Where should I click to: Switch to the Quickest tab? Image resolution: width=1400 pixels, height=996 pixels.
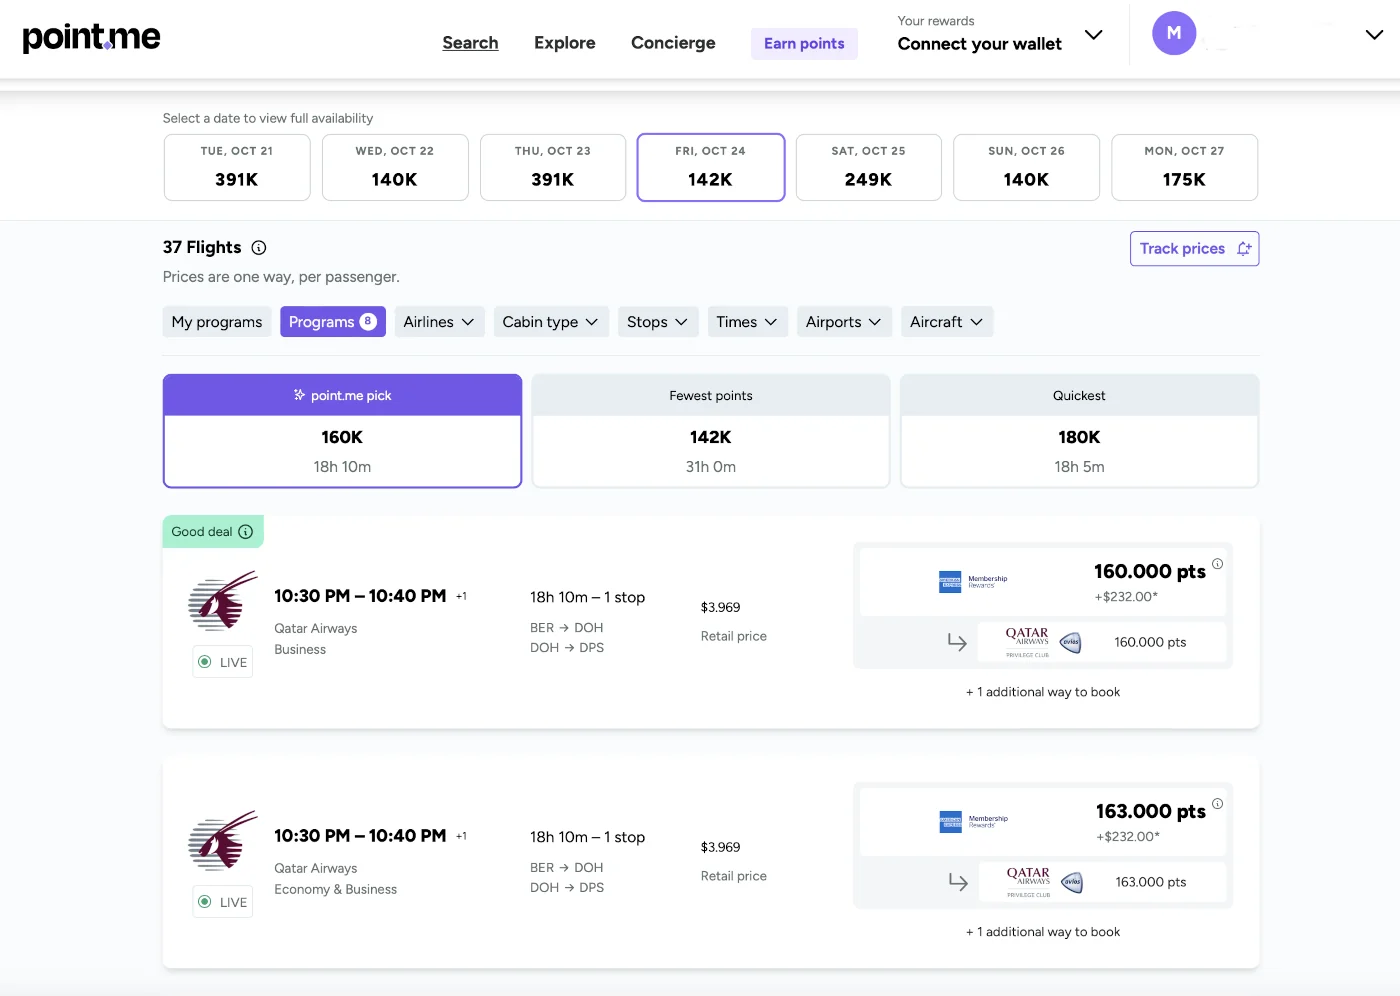tap(1079, 431)
